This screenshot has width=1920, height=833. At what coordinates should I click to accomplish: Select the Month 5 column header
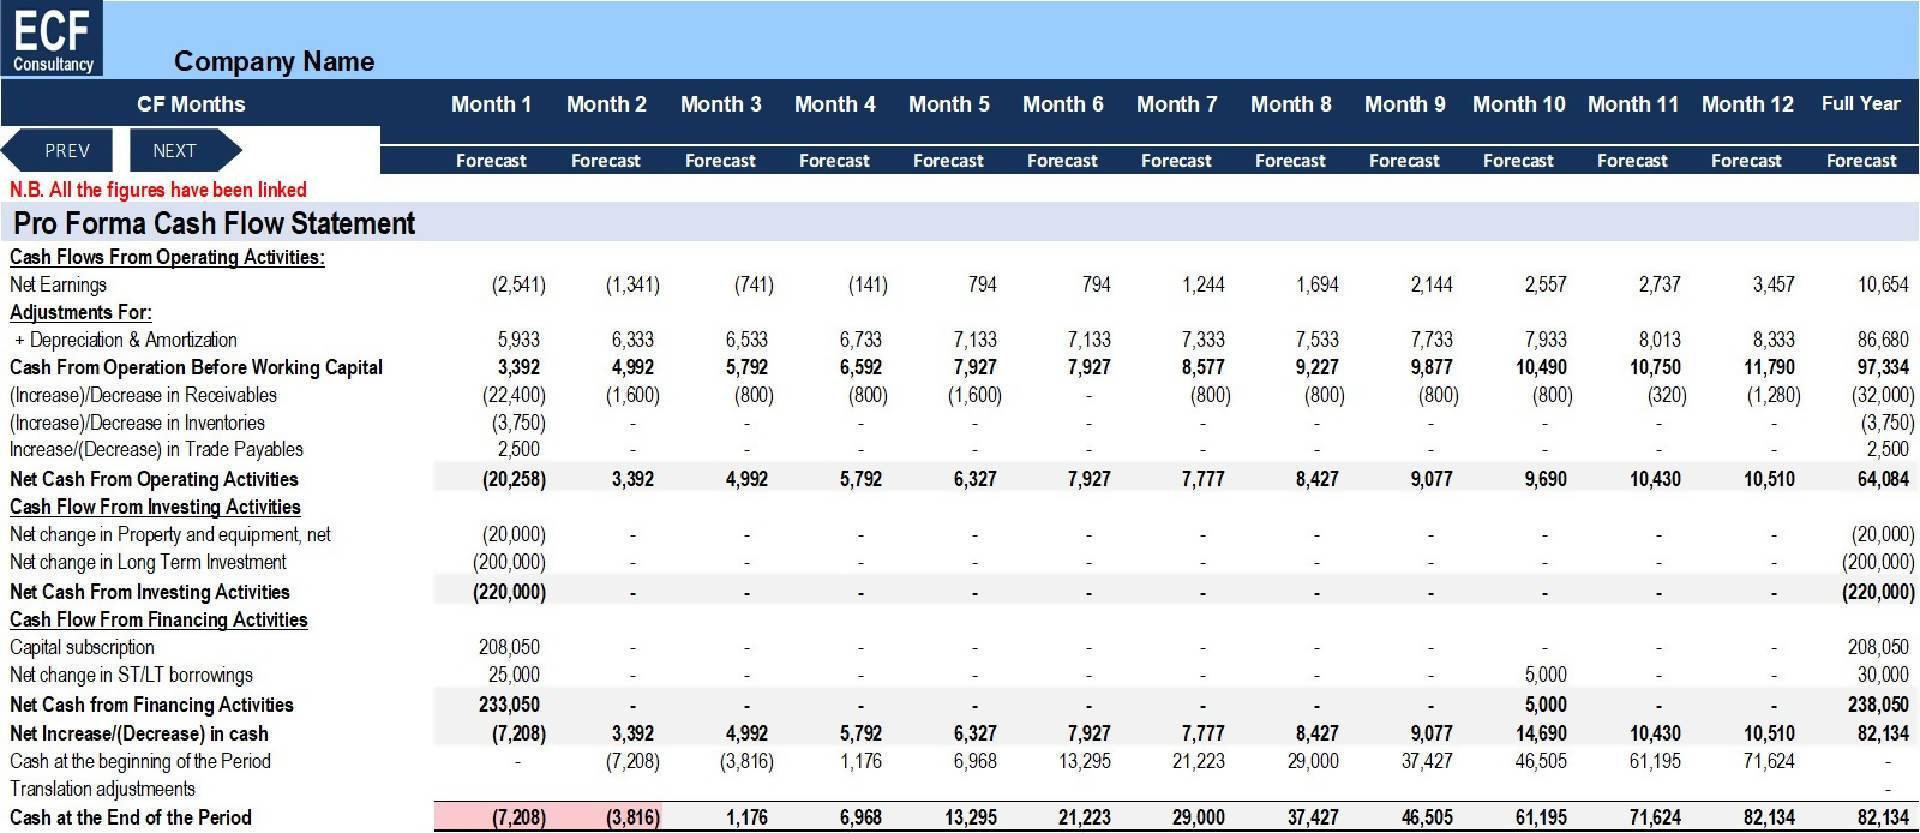pos(949,104)
